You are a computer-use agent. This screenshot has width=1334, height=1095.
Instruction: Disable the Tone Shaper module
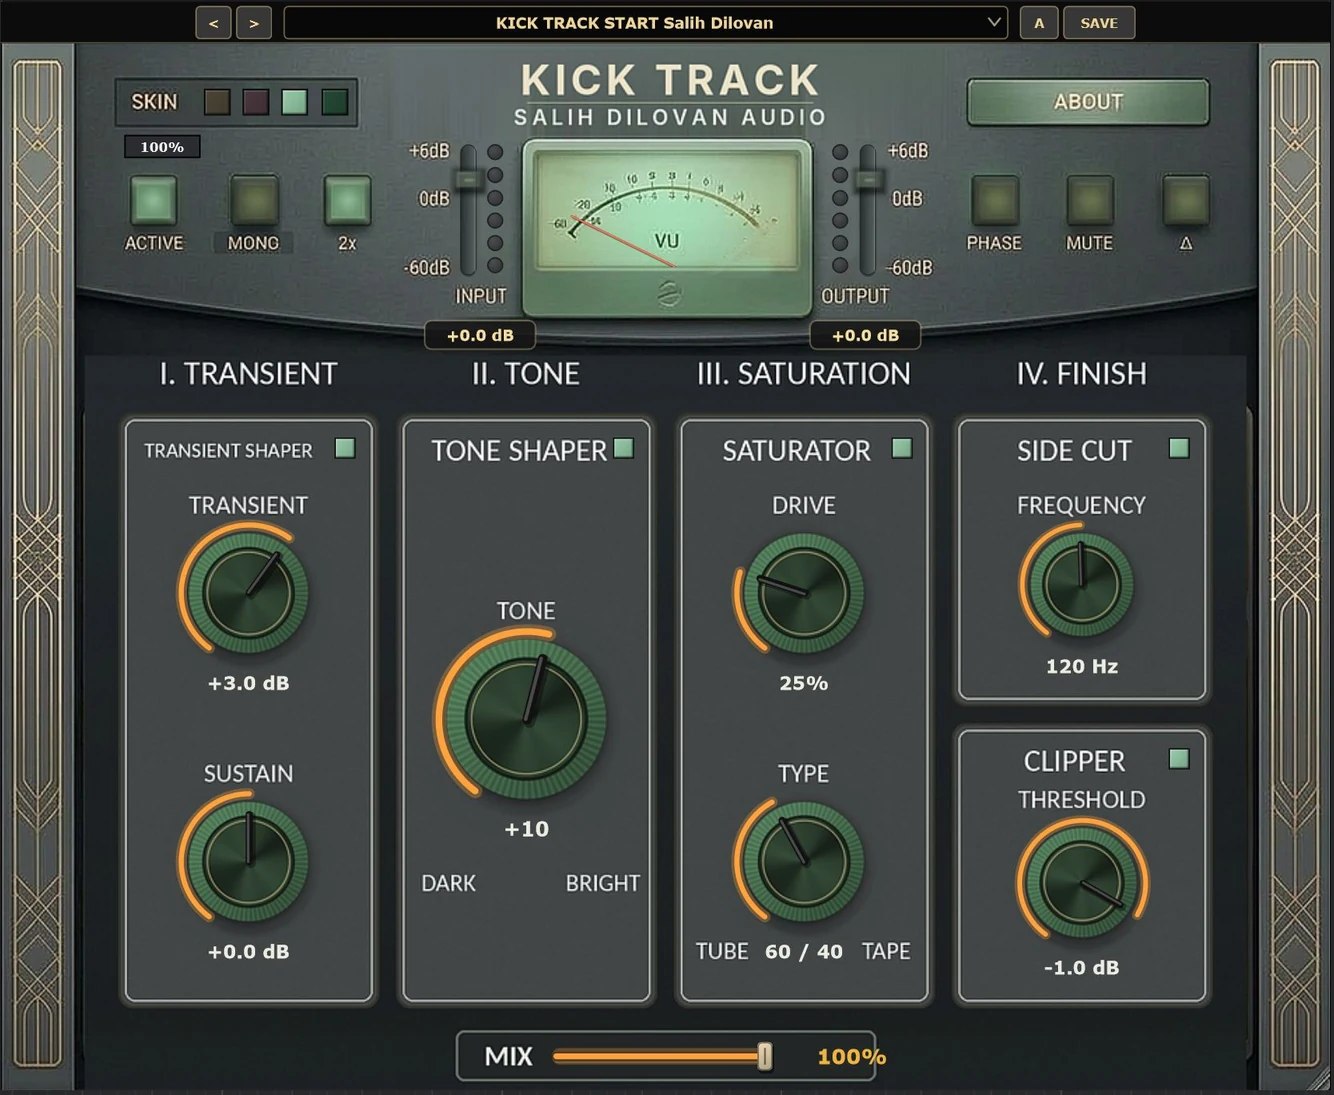pos(624,449)
